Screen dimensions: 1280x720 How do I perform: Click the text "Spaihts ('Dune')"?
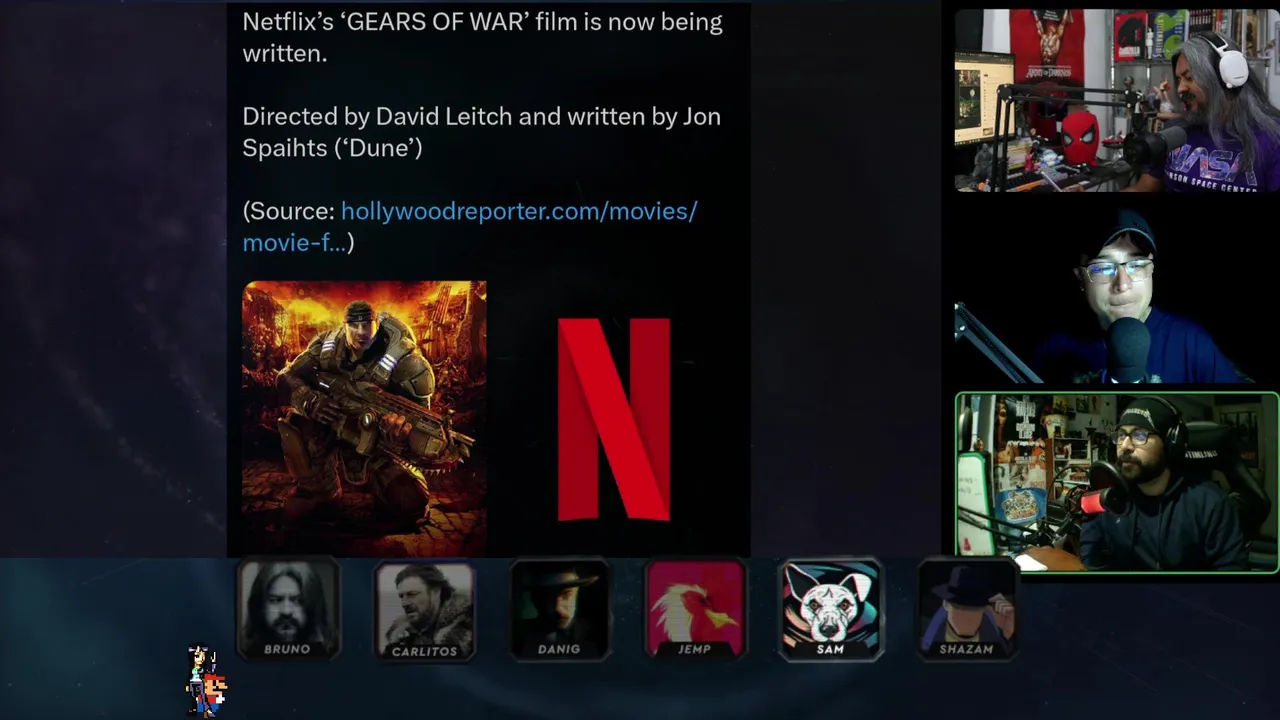click(x=332, y=148)
